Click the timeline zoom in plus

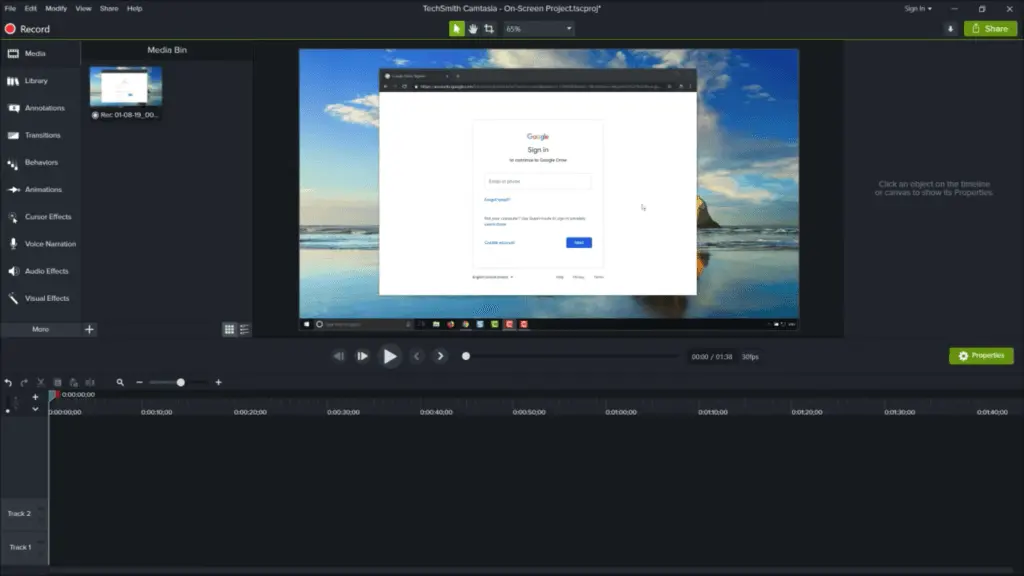point(219,383)
